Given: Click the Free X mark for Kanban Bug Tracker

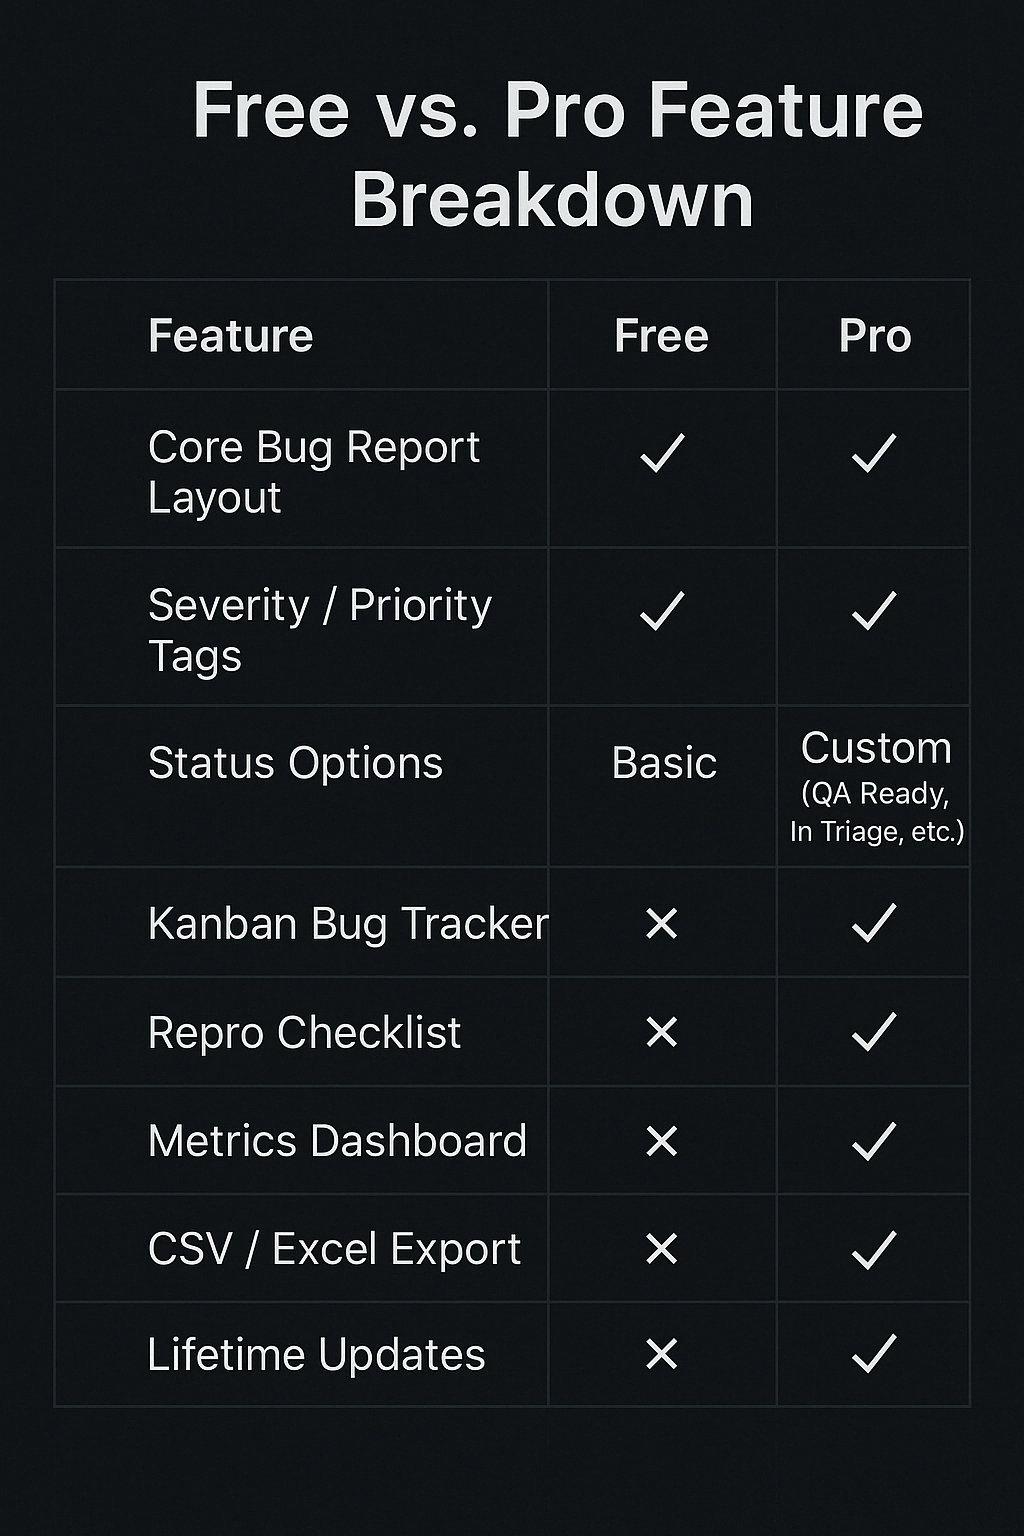Looking at the screenshot, I should coord(662,923).
